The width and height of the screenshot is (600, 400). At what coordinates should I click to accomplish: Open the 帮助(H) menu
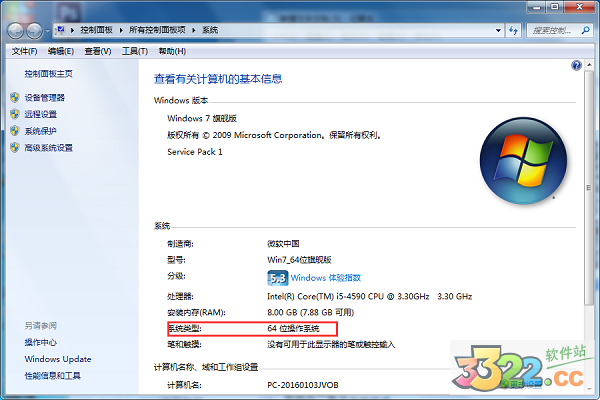coord(172,51)
